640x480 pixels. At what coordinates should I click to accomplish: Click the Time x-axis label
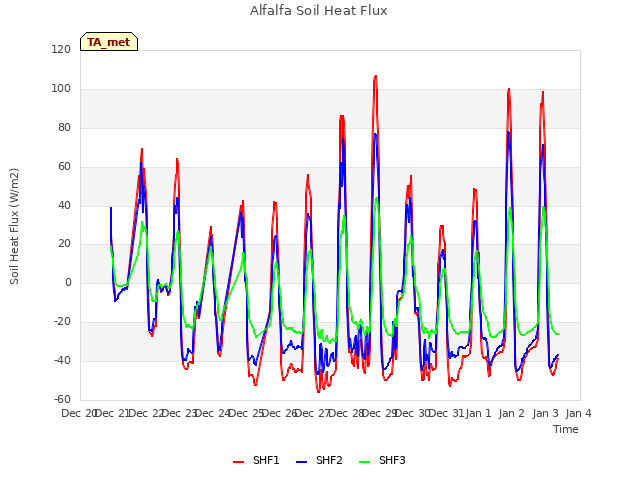pyautogui.click(x=566, y=429)
